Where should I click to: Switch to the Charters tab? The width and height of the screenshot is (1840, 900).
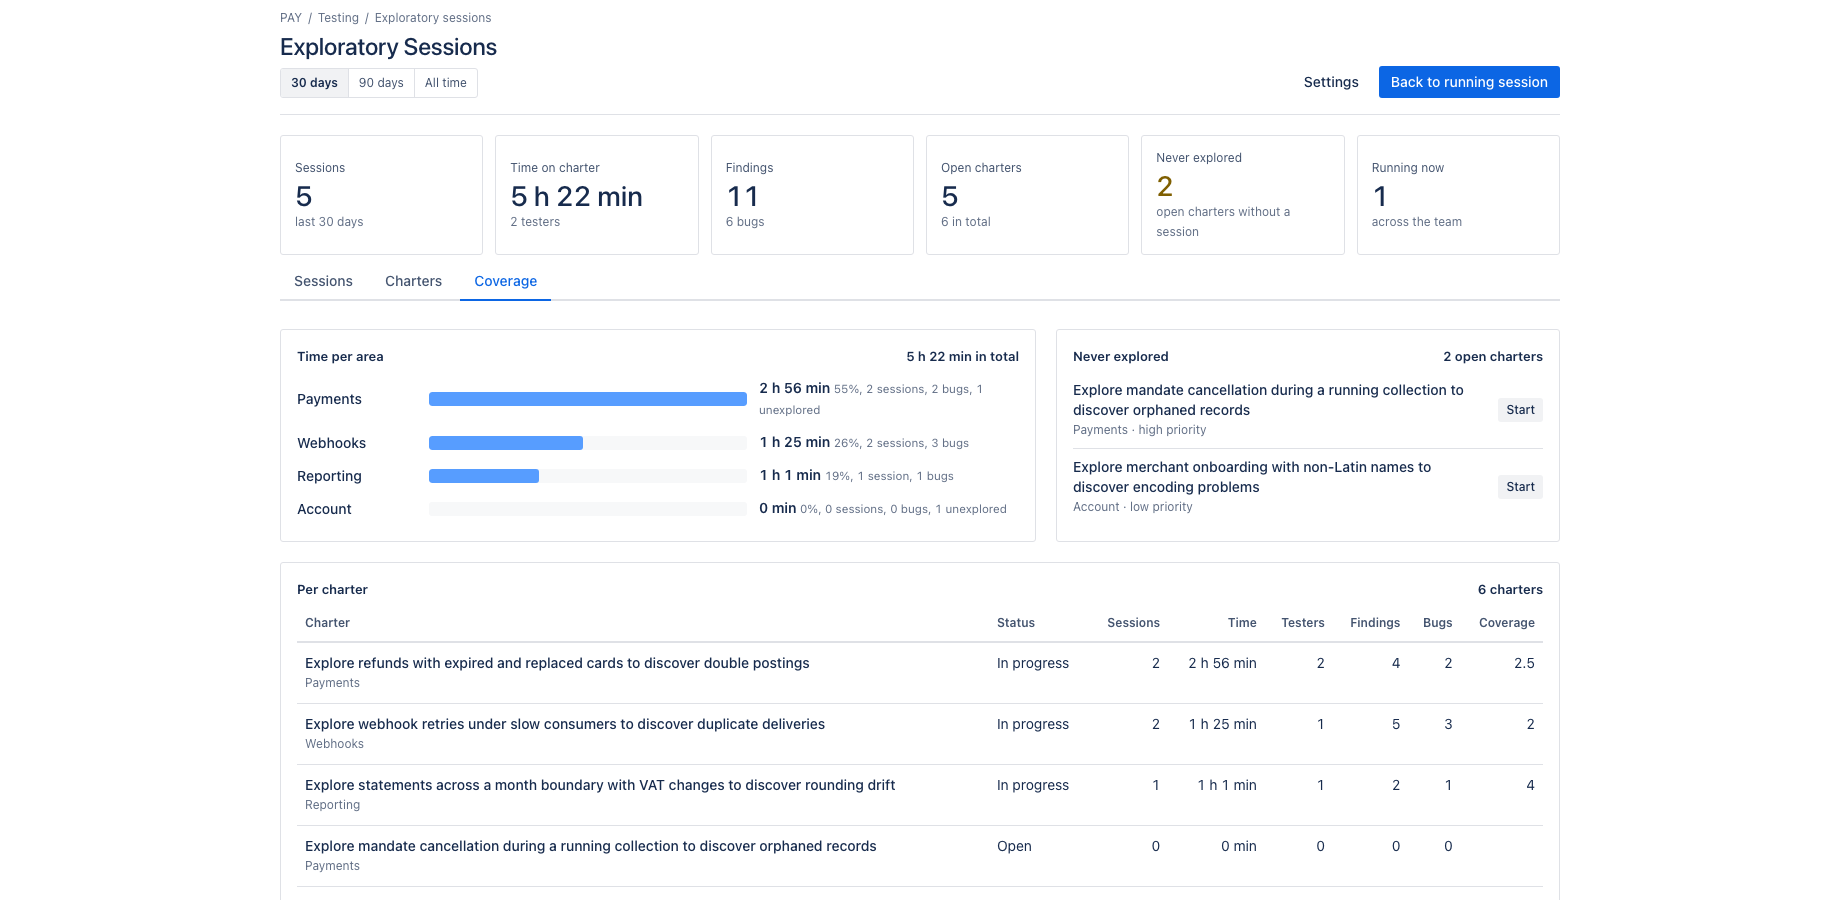[x=413, y=281]
